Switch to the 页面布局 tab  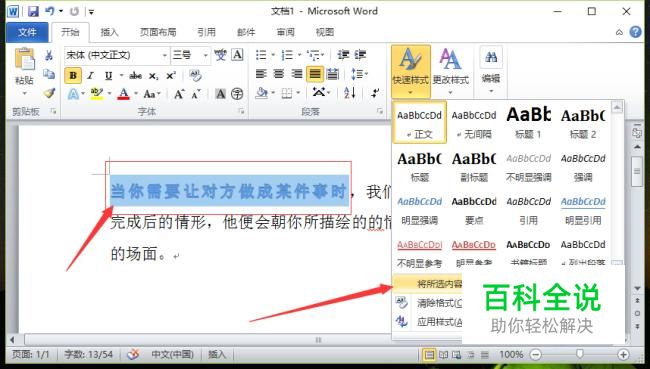[158, 32]
